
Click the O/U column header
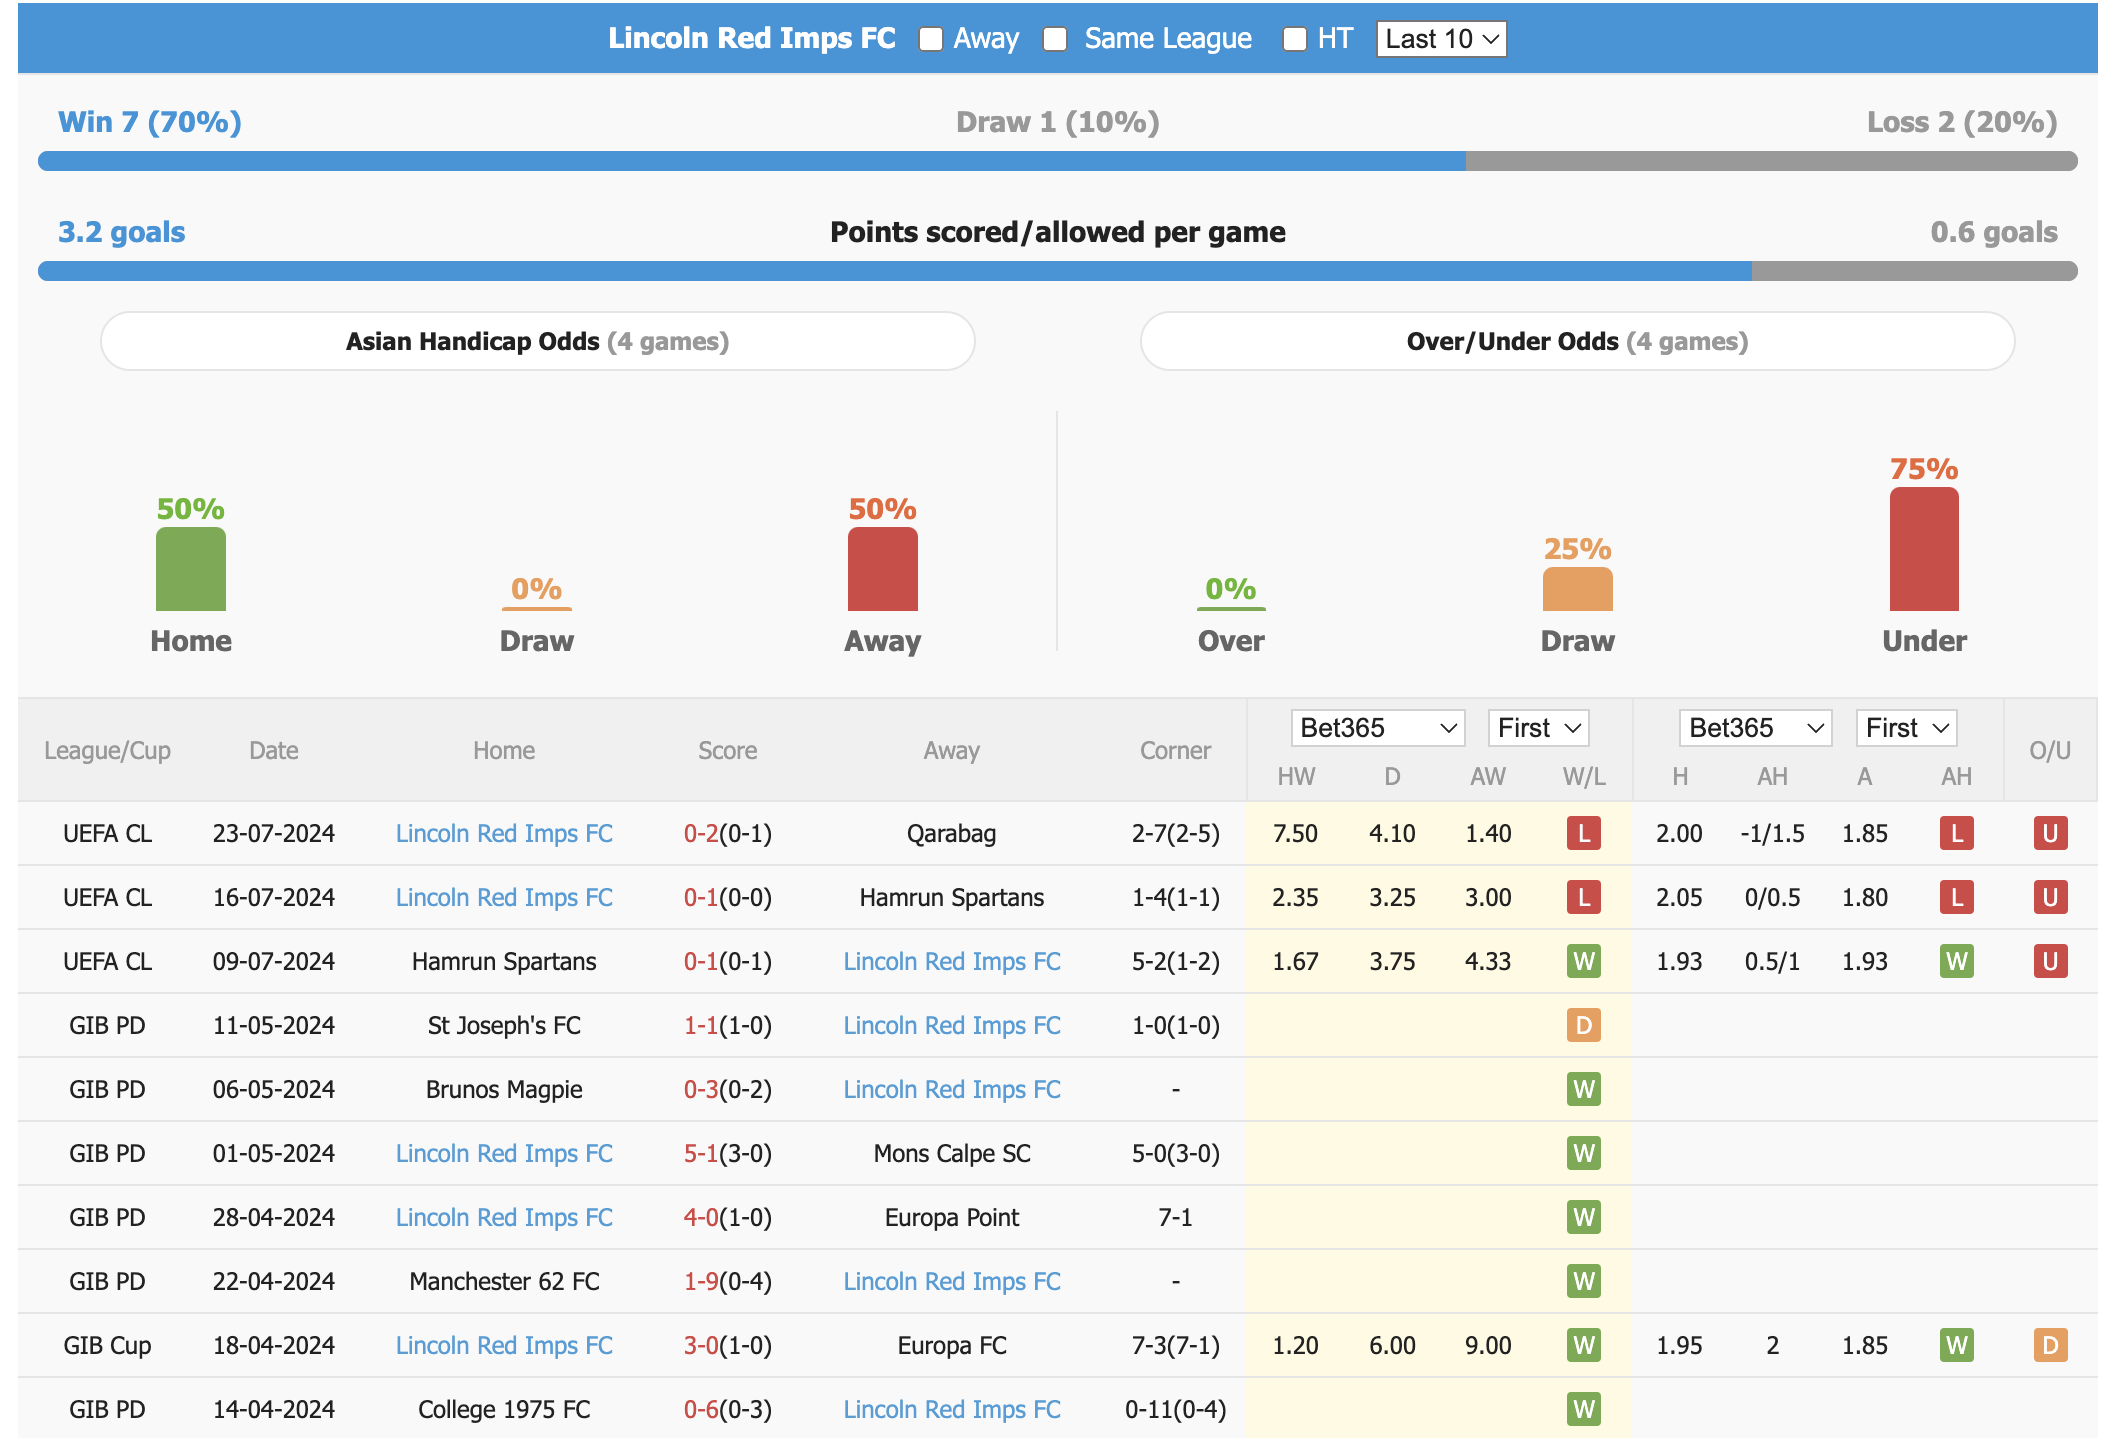(x=2050, y=750)
